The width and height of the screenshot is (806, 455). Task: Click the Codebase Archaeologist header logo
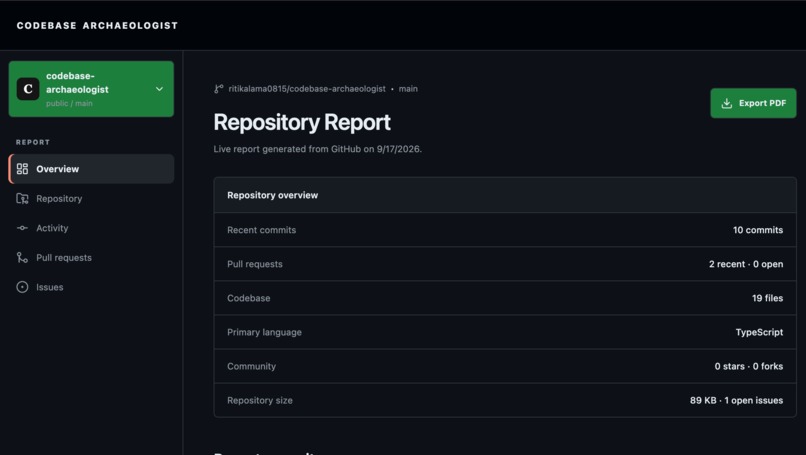tap(97, 25)
